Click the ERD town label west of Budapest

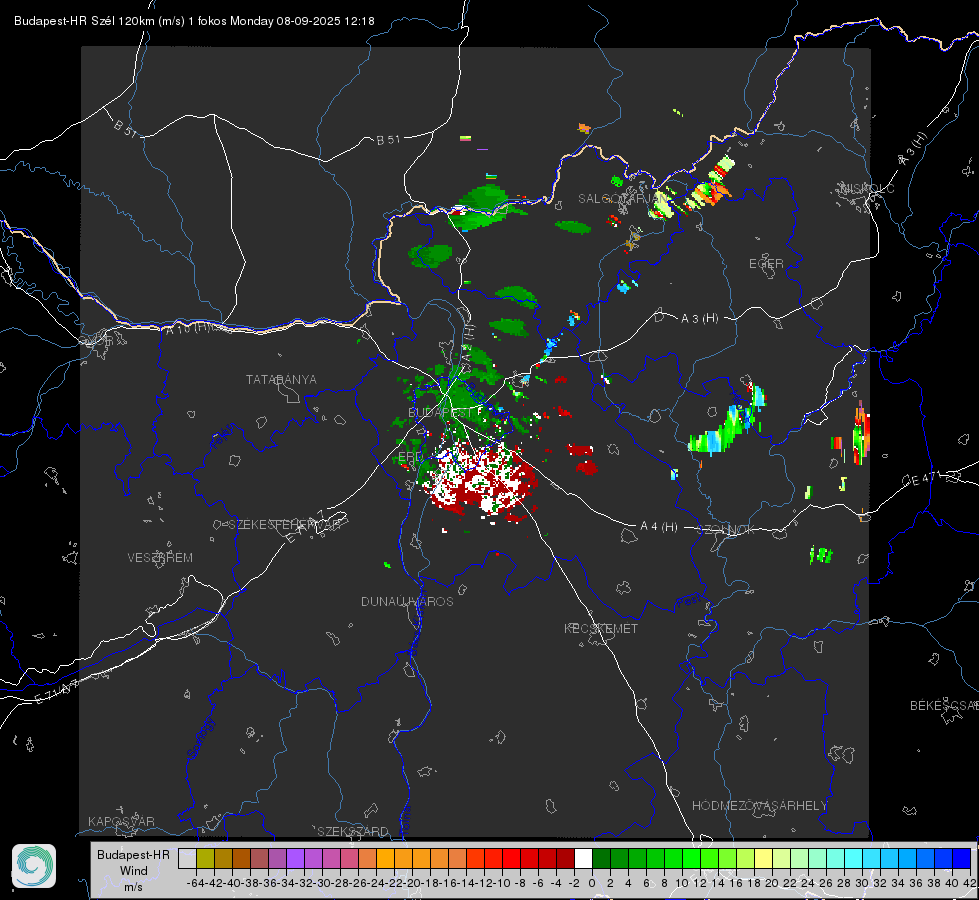tap(410, 457)
